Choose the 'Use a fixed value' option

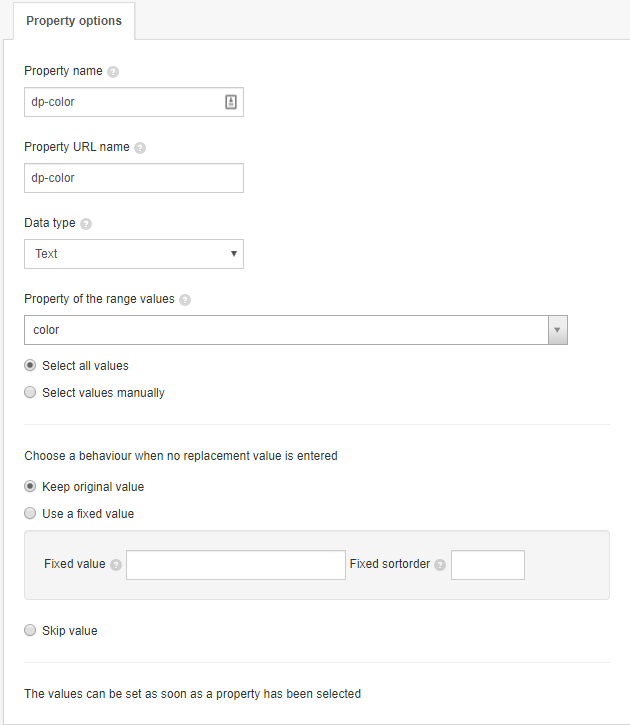[30, 513]
